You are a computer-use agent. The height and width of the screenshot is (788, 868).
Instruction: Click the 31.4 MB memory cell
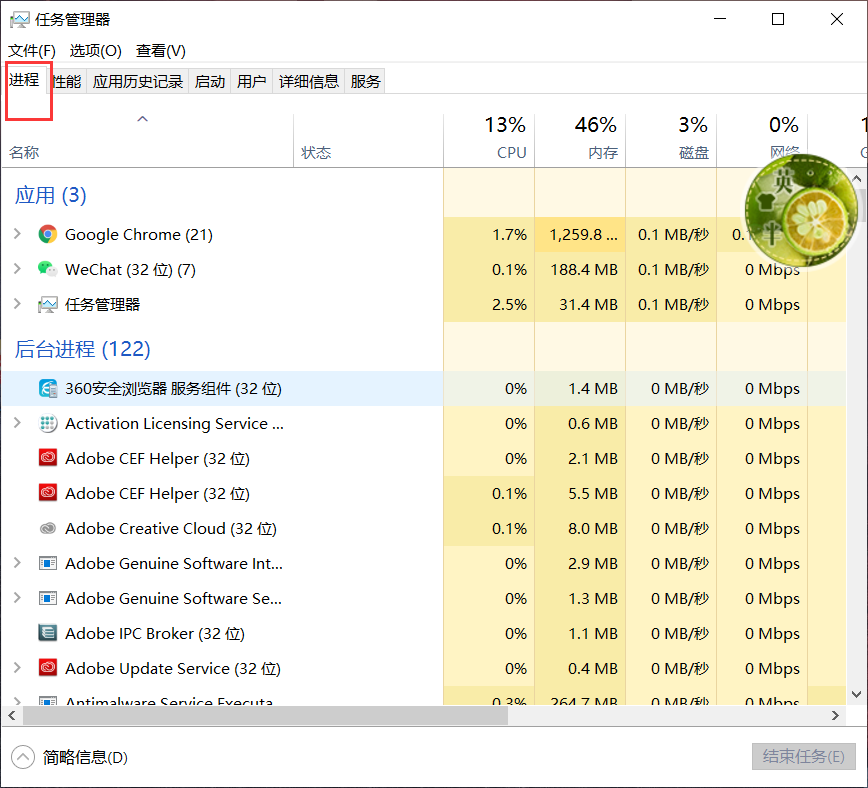[580, 305]
